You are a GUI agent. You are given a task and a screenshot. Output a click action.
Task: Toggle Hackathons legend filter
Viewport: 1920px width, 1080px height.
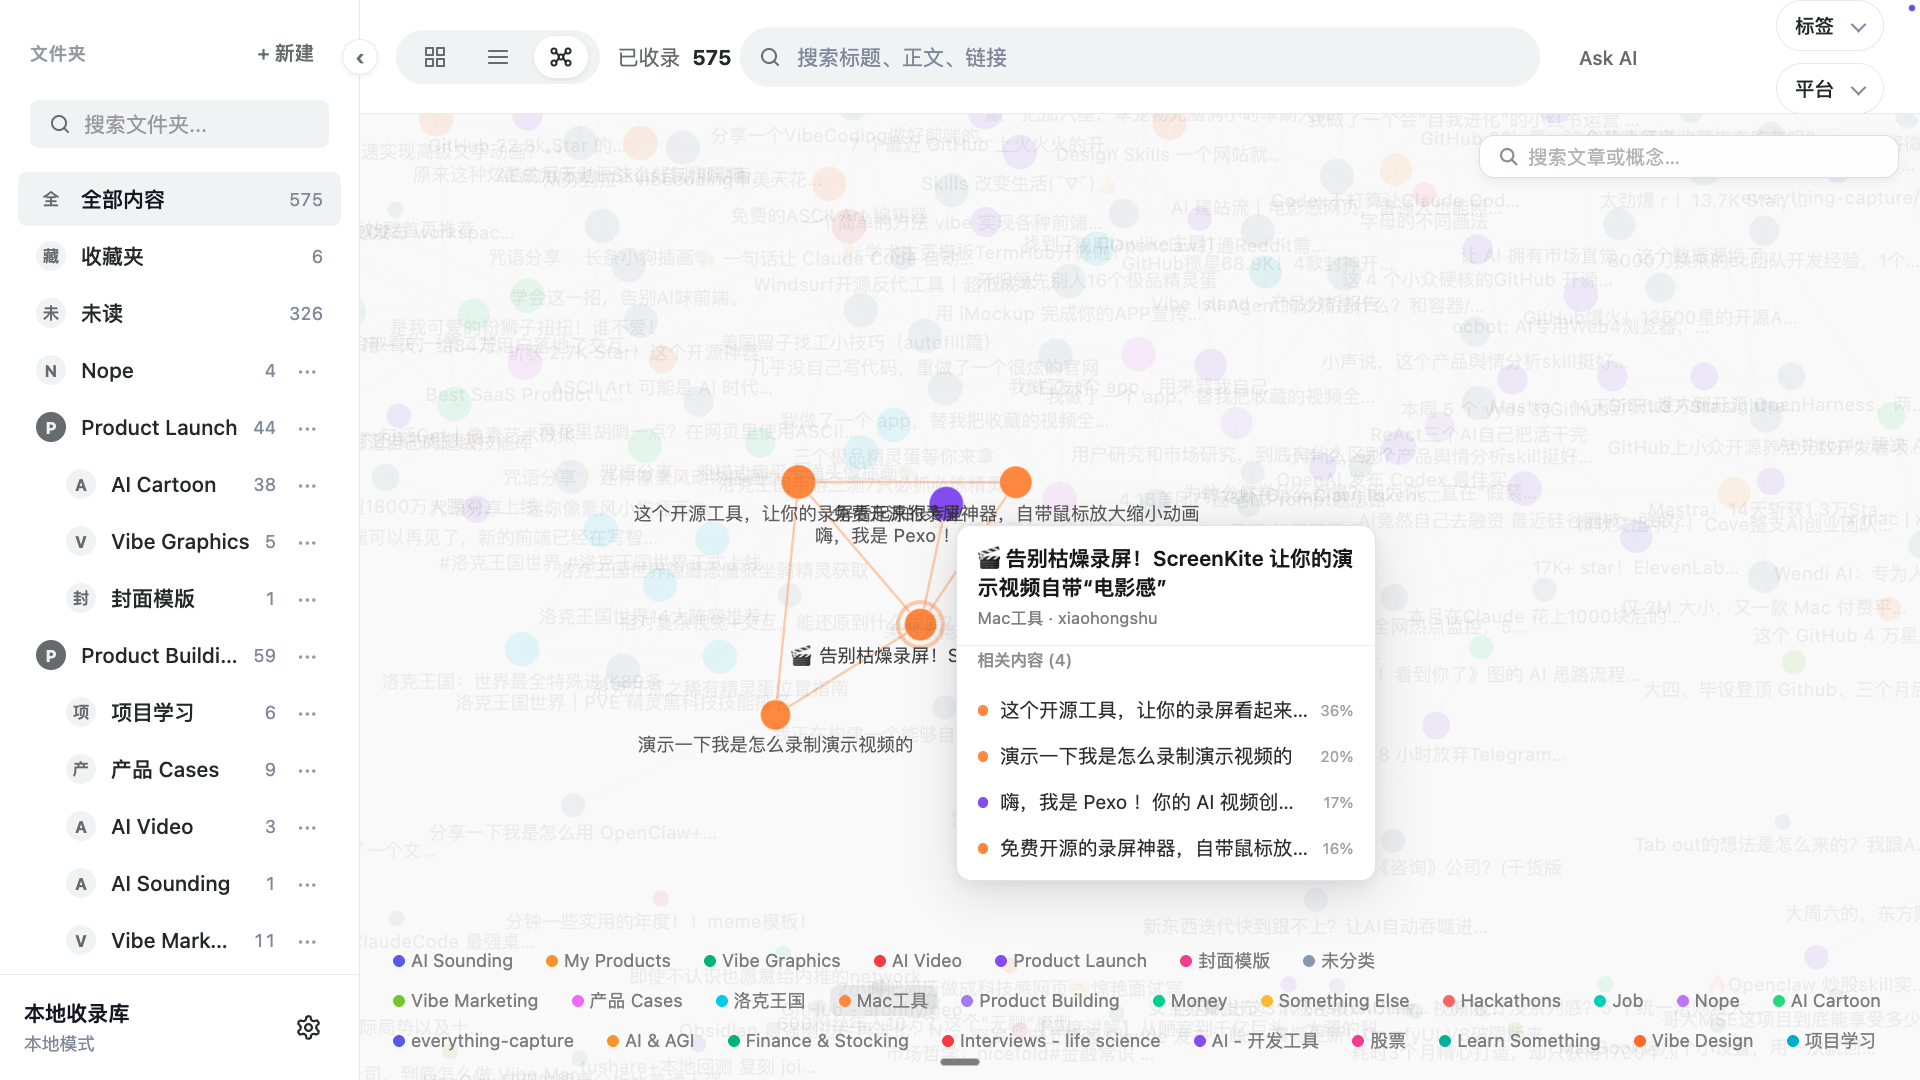[1501, 1001]
